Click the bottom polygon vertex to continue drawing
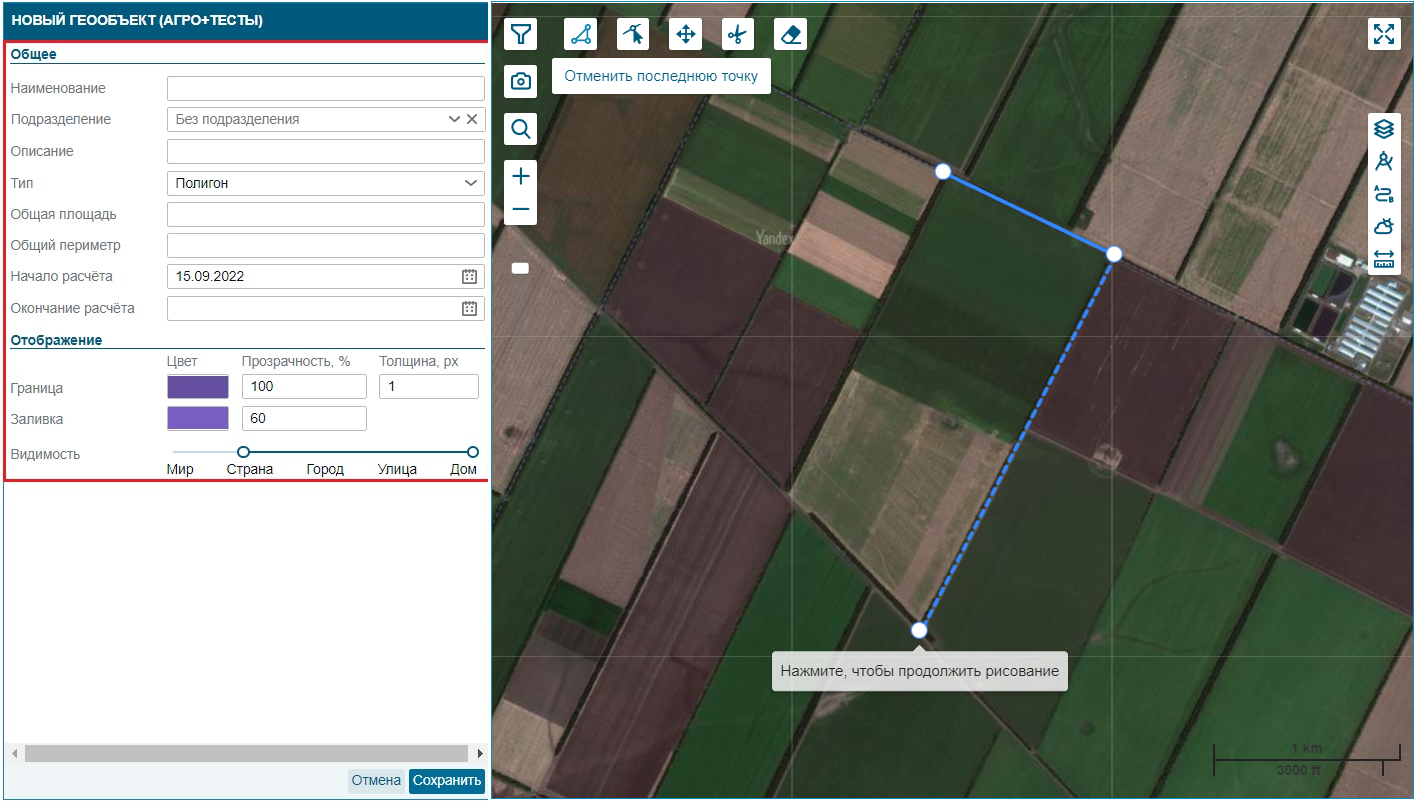Viewport: 1416px width, 801px height. click(919, 630)
